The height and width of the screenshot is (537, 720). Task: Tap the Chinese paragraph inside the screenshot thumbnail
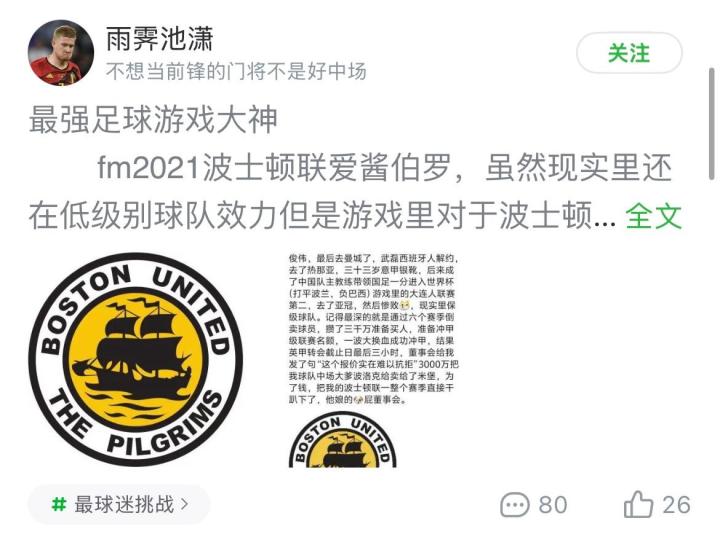click(x=373, y=329)
